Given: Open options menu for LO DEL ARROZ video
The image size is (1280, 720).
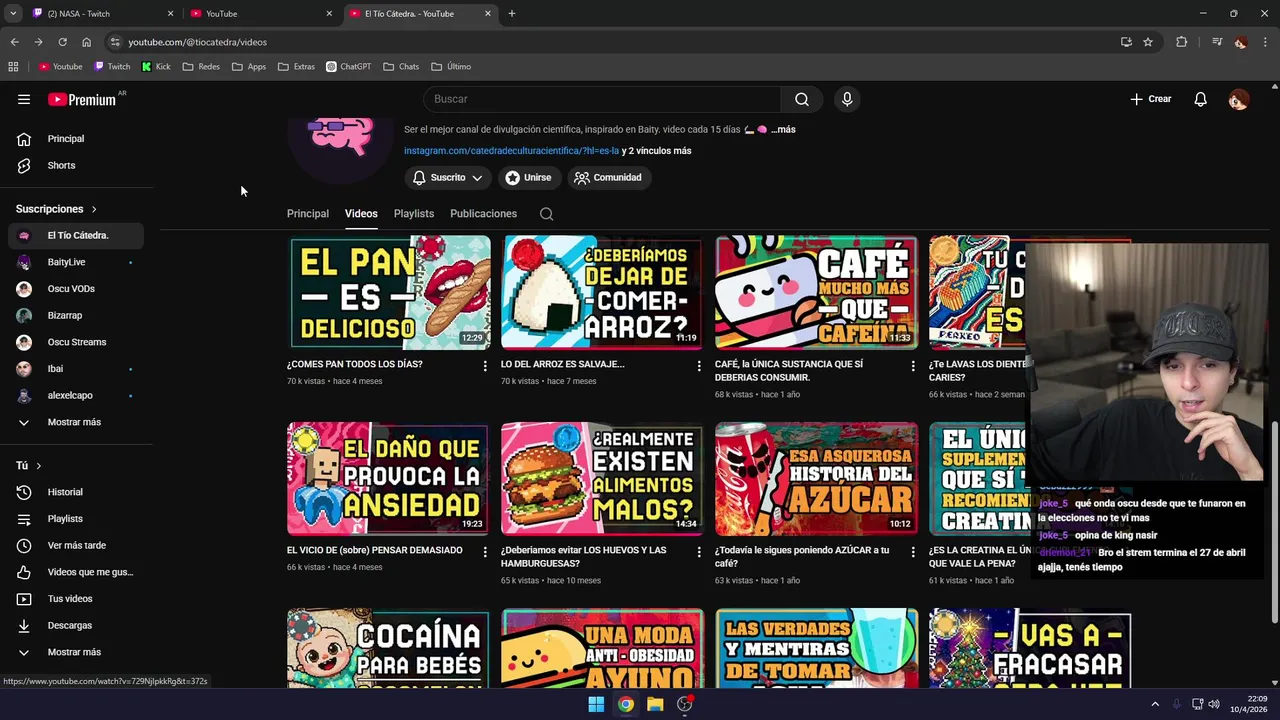Looking at the screenshot, I should 699,366.
